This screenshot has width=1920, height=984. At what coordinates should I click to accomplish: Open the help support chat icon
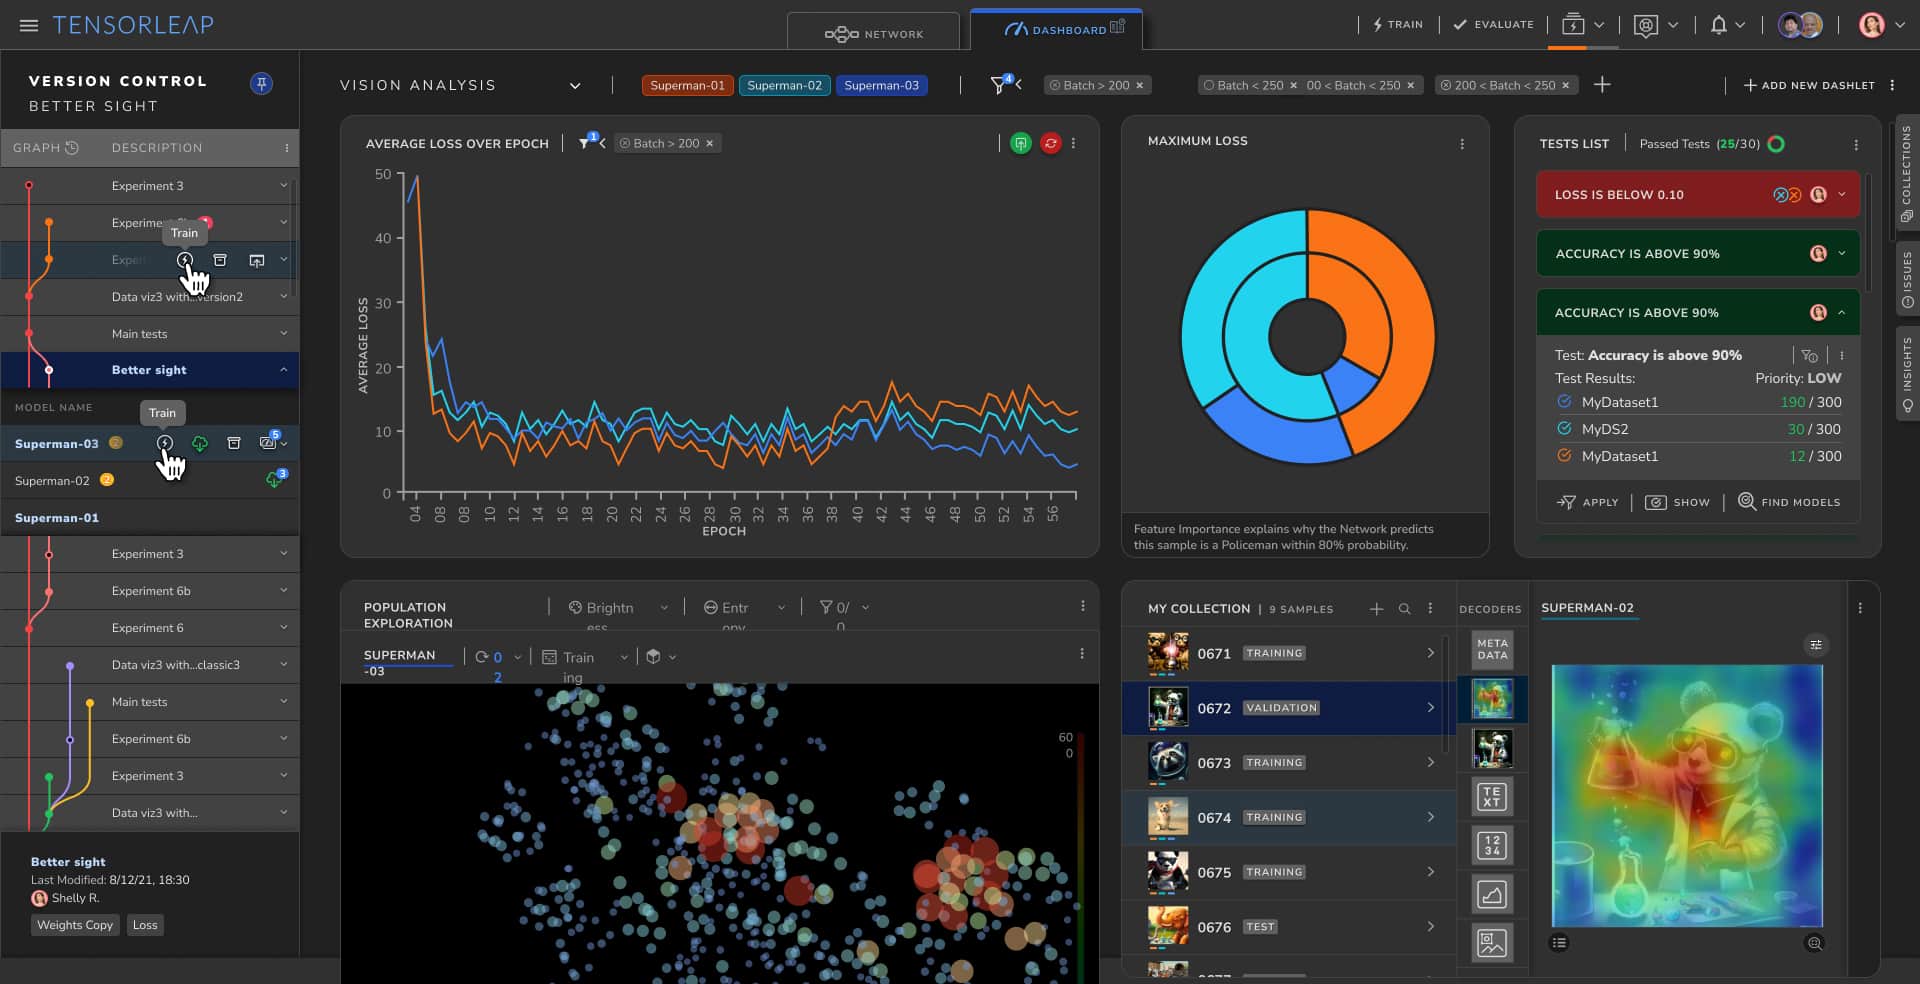1646,25
